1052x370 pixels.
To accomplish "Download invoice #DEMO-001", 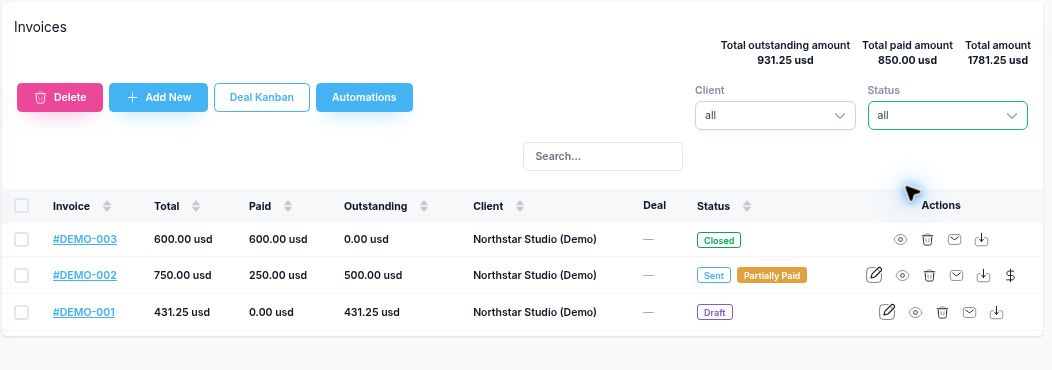I will pos(996,312).
